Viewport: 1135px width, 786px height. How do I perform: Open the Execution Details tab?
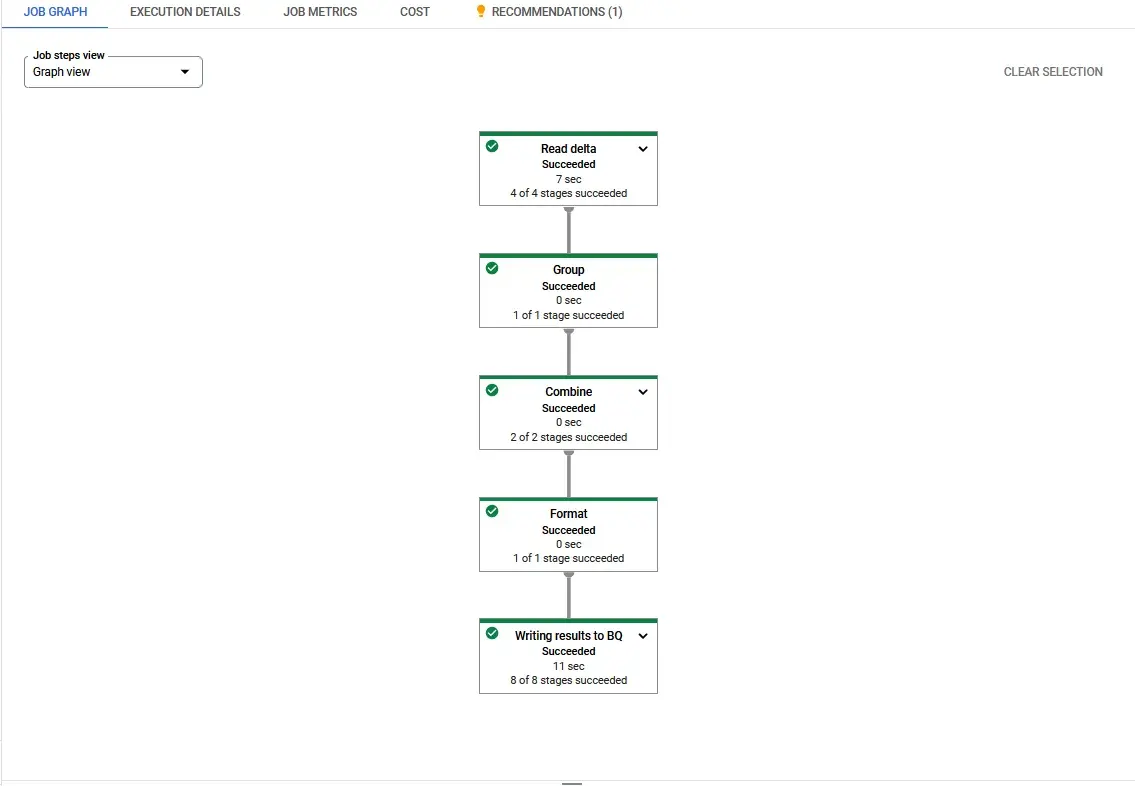pyautogui.click(x=185, y=12)
